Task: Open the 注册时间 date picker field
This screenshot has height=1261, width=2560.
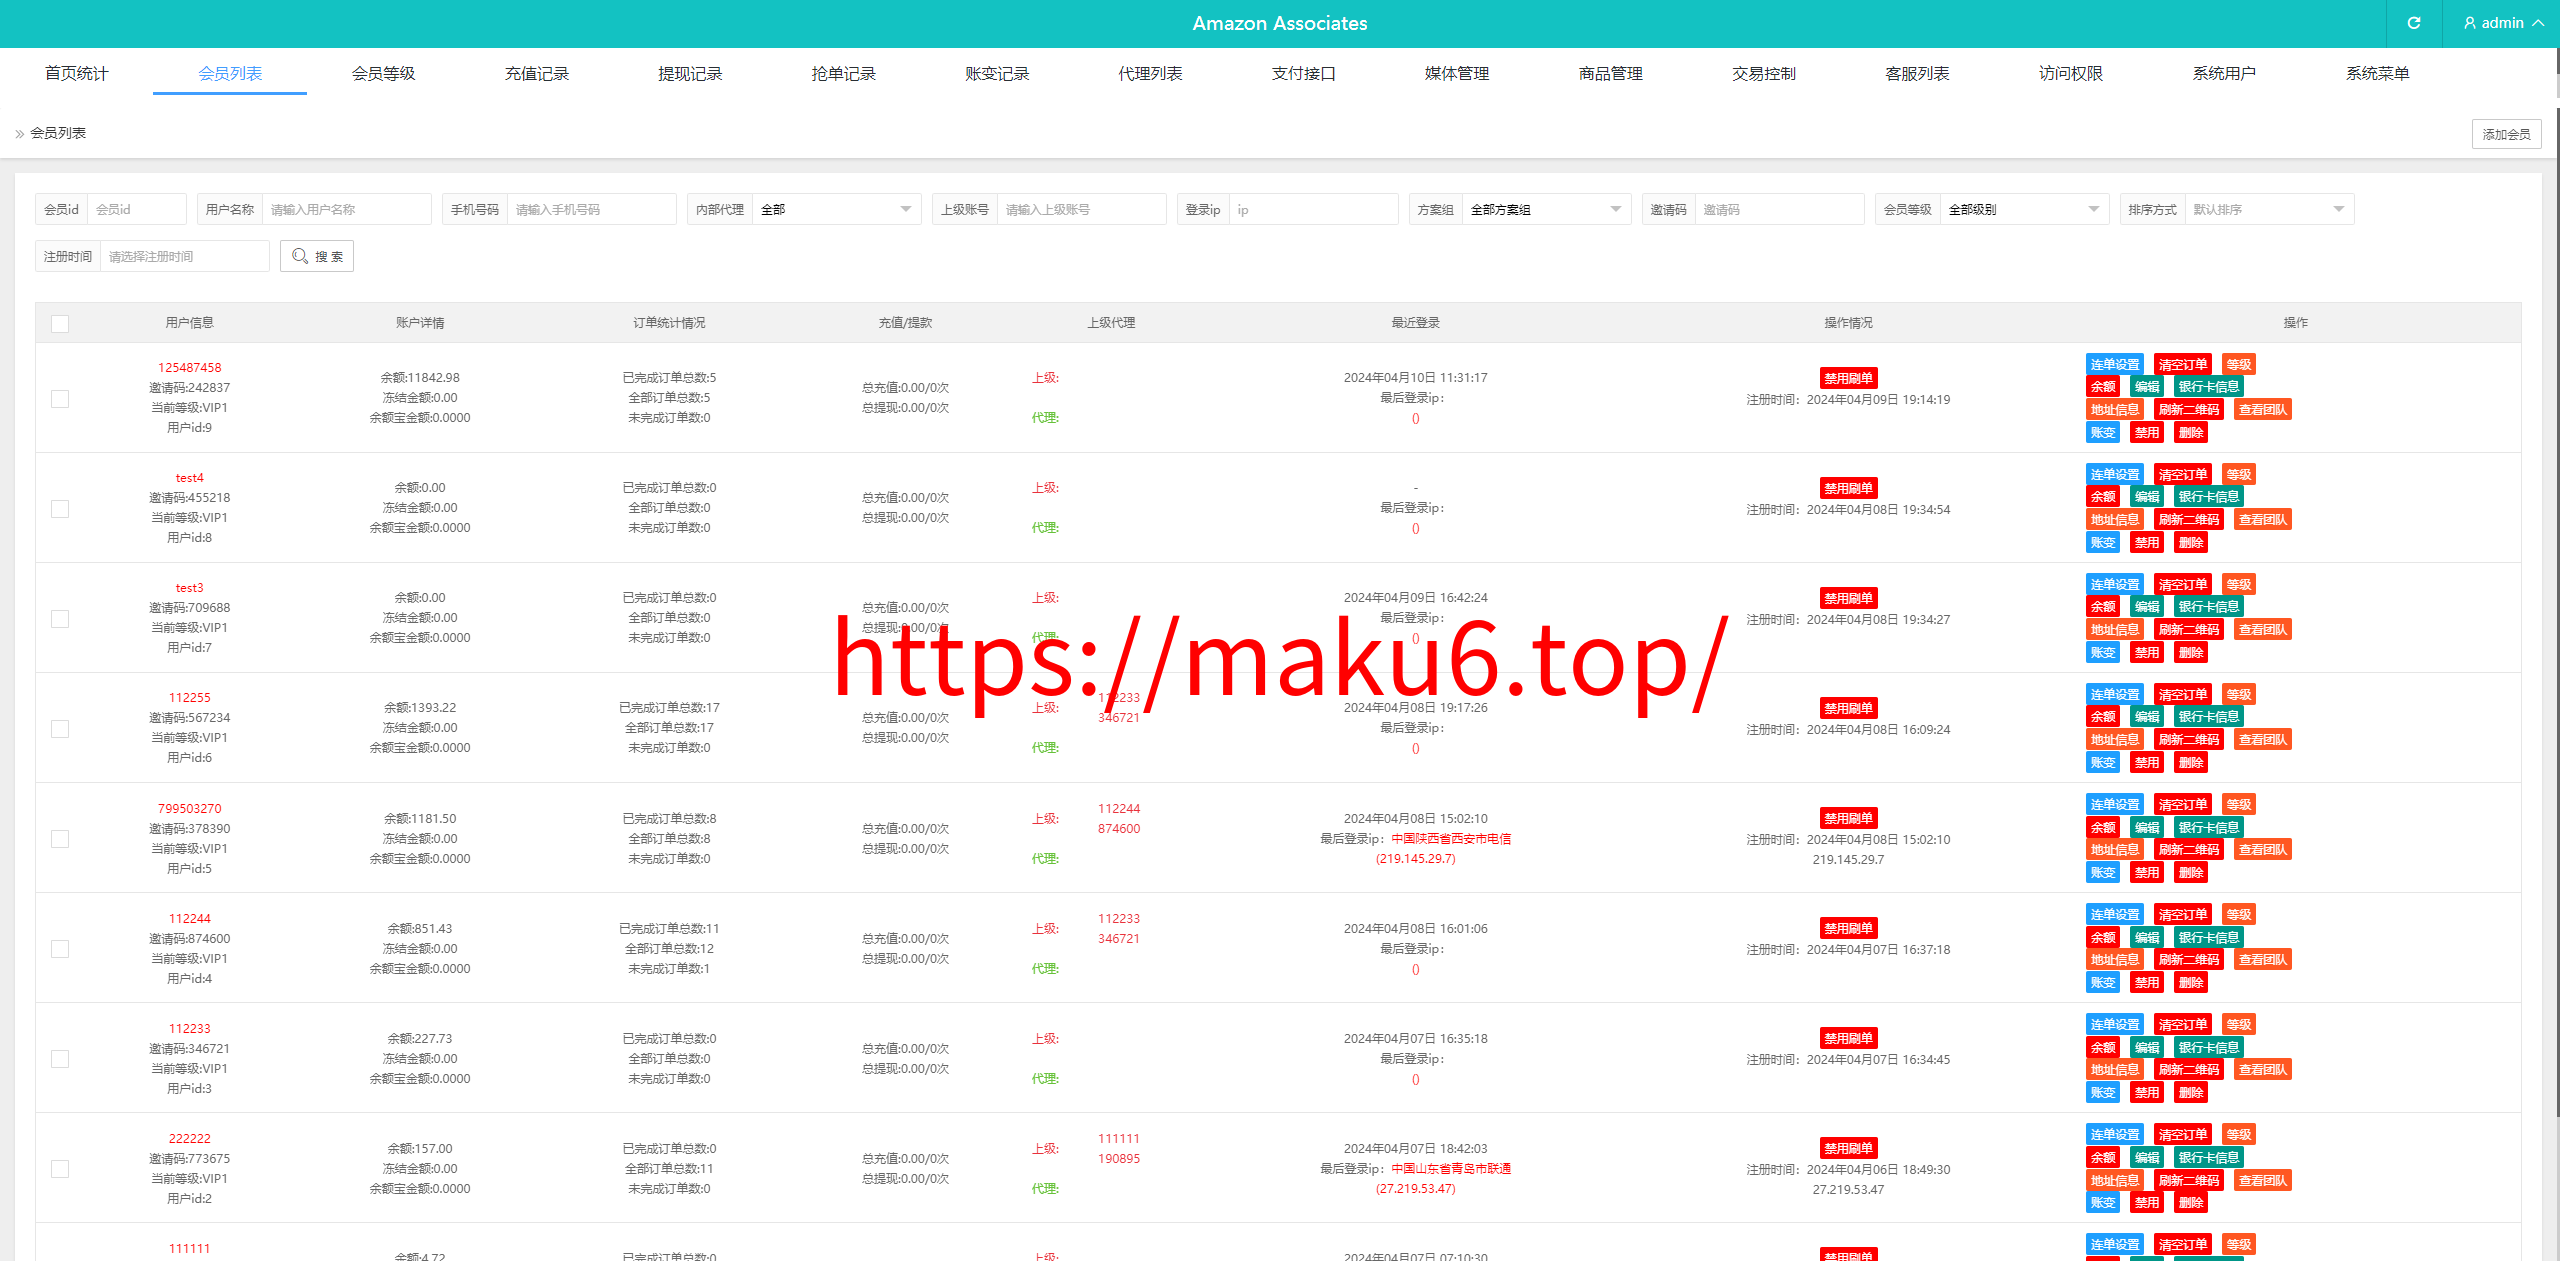Action: 184,256
